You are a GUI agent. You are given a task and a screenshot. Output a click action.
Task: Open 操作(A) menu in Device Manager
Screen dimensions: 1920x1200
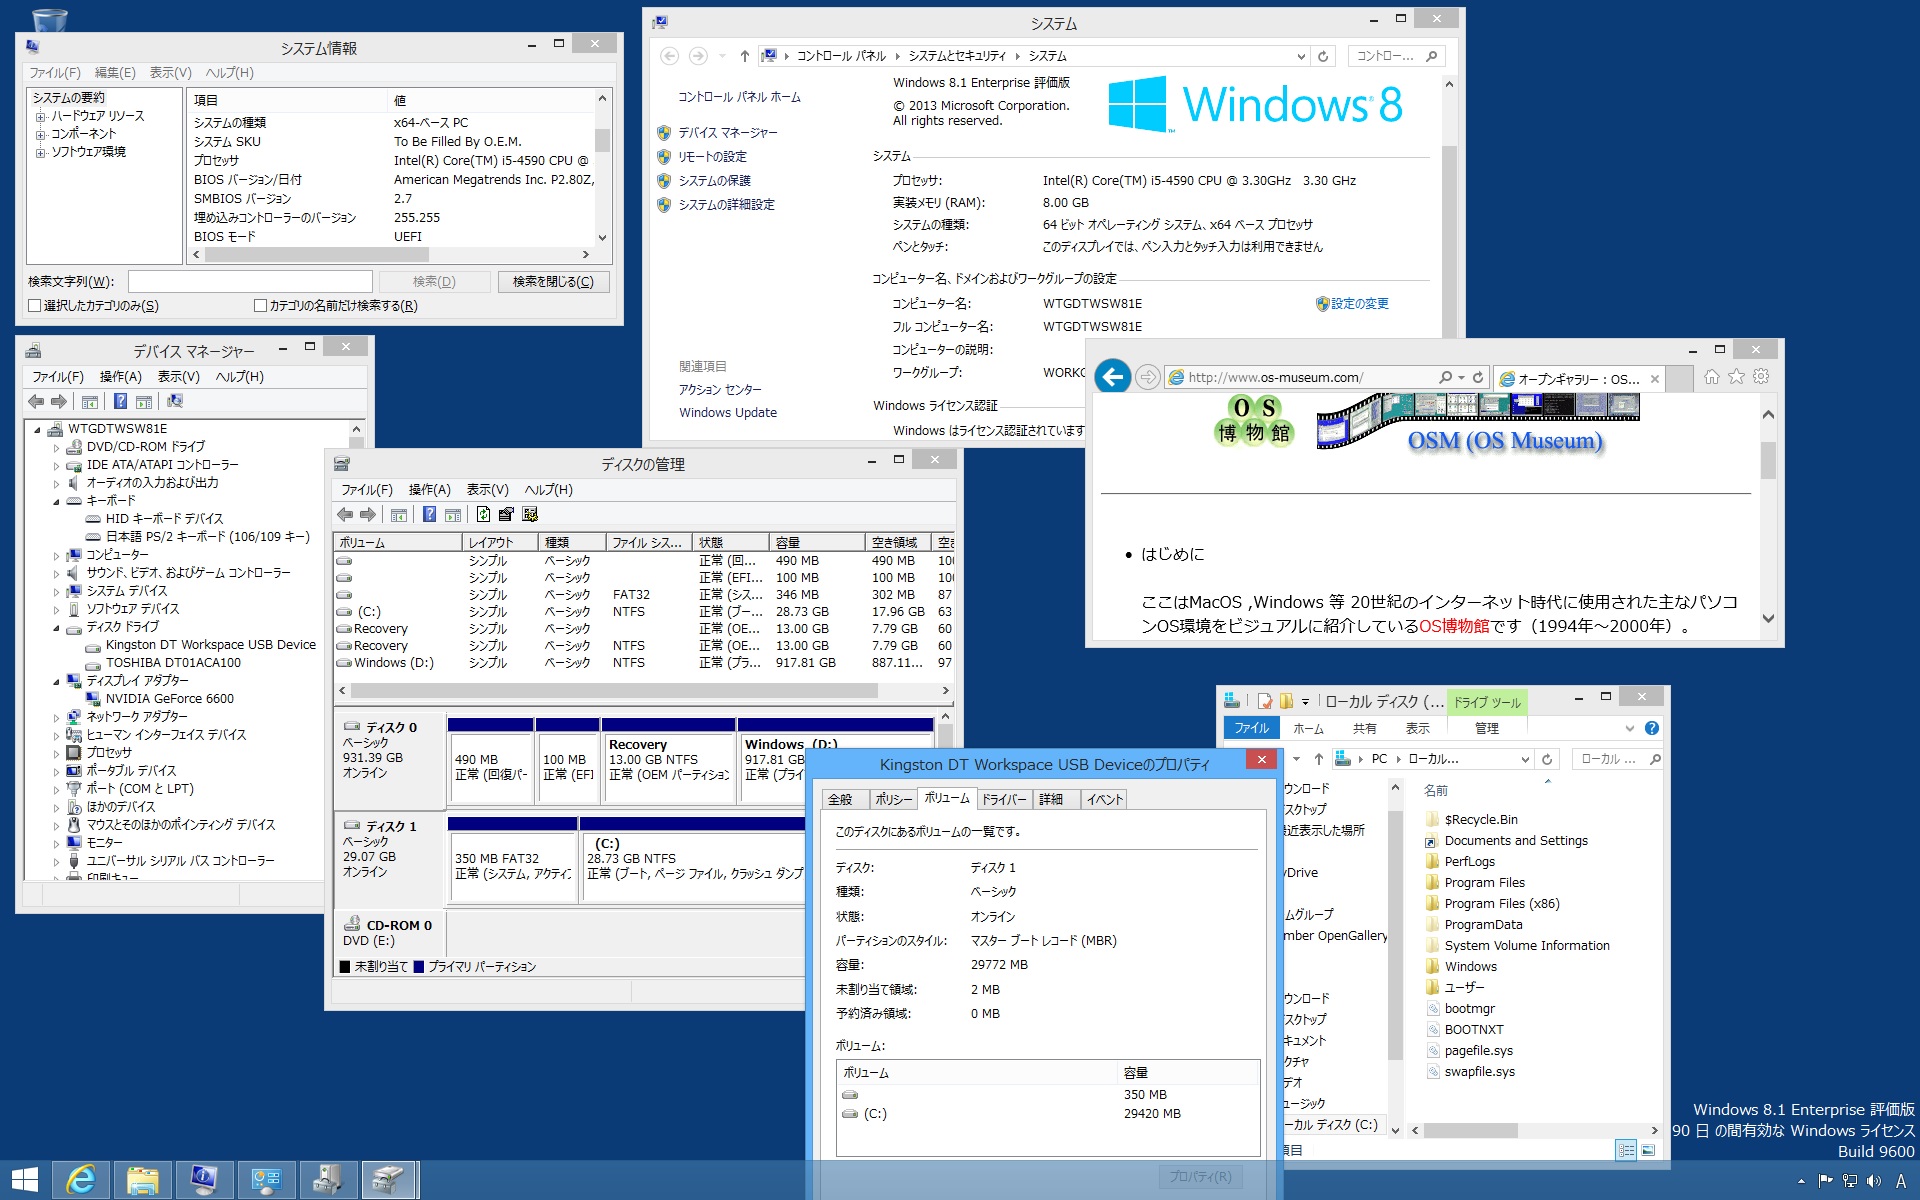(121, 377)
